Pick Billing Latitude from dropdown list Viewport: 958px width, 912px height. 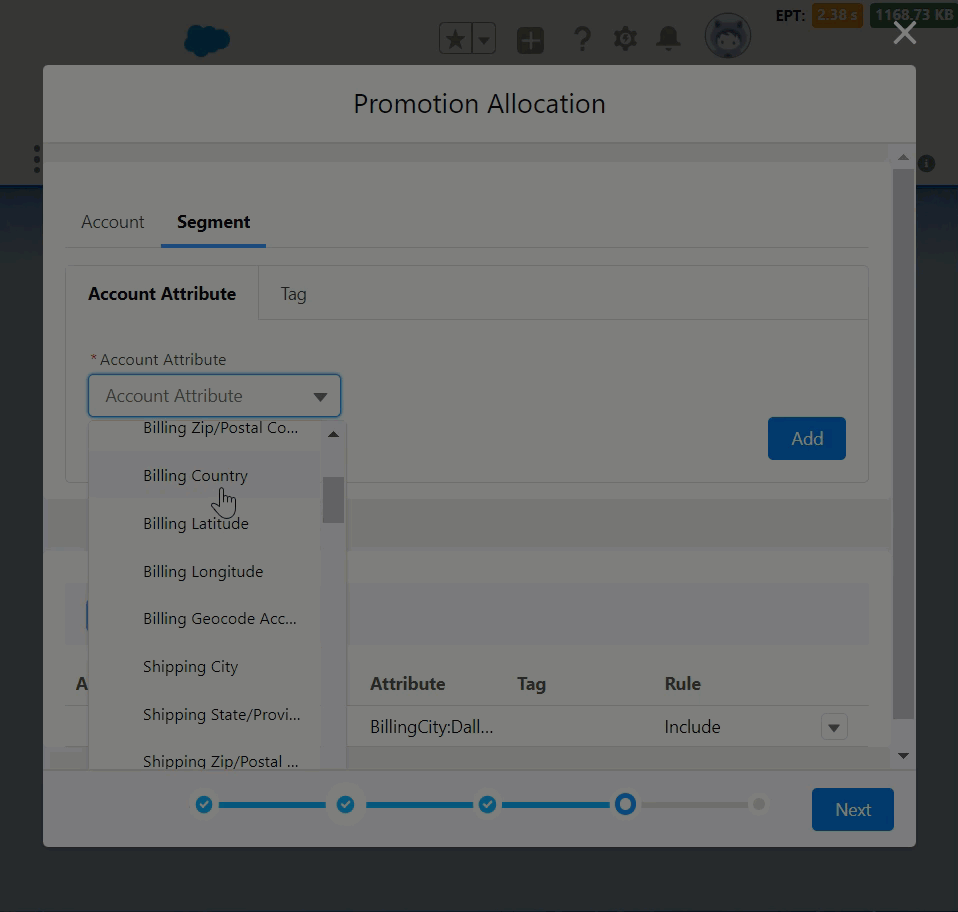coord(195,524)
